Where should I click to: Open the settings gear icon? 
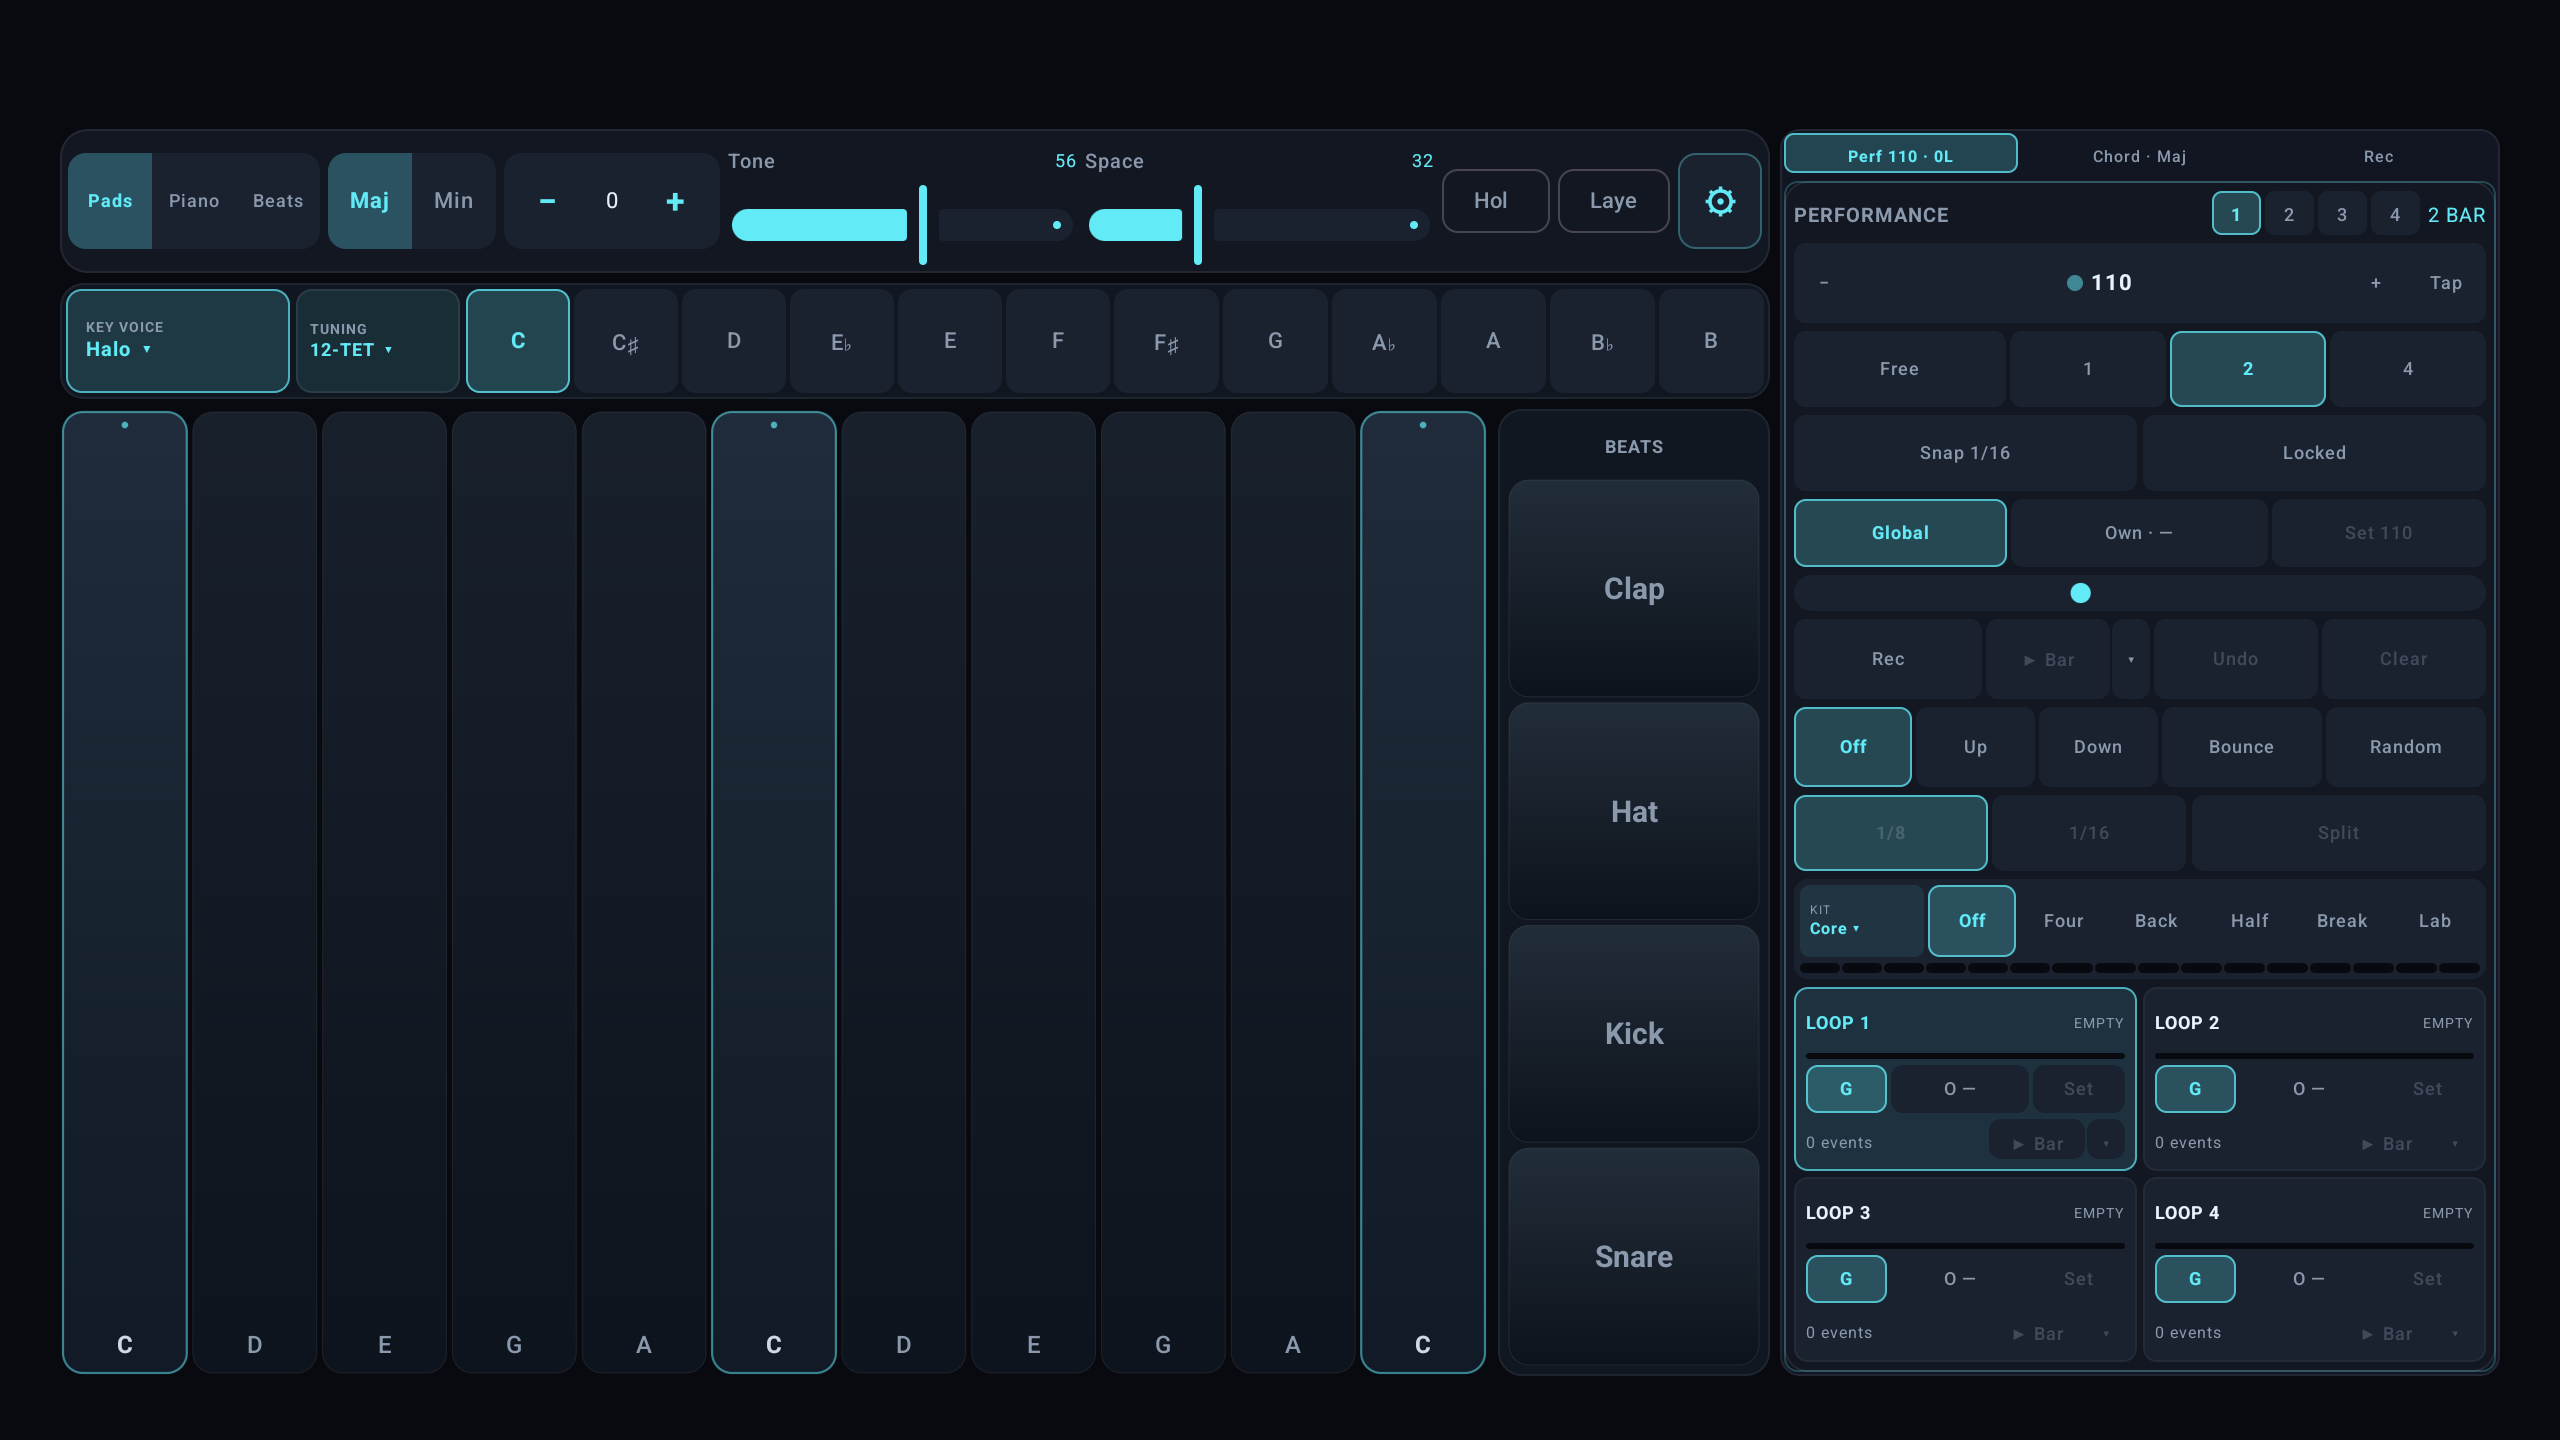[1719, 201]
